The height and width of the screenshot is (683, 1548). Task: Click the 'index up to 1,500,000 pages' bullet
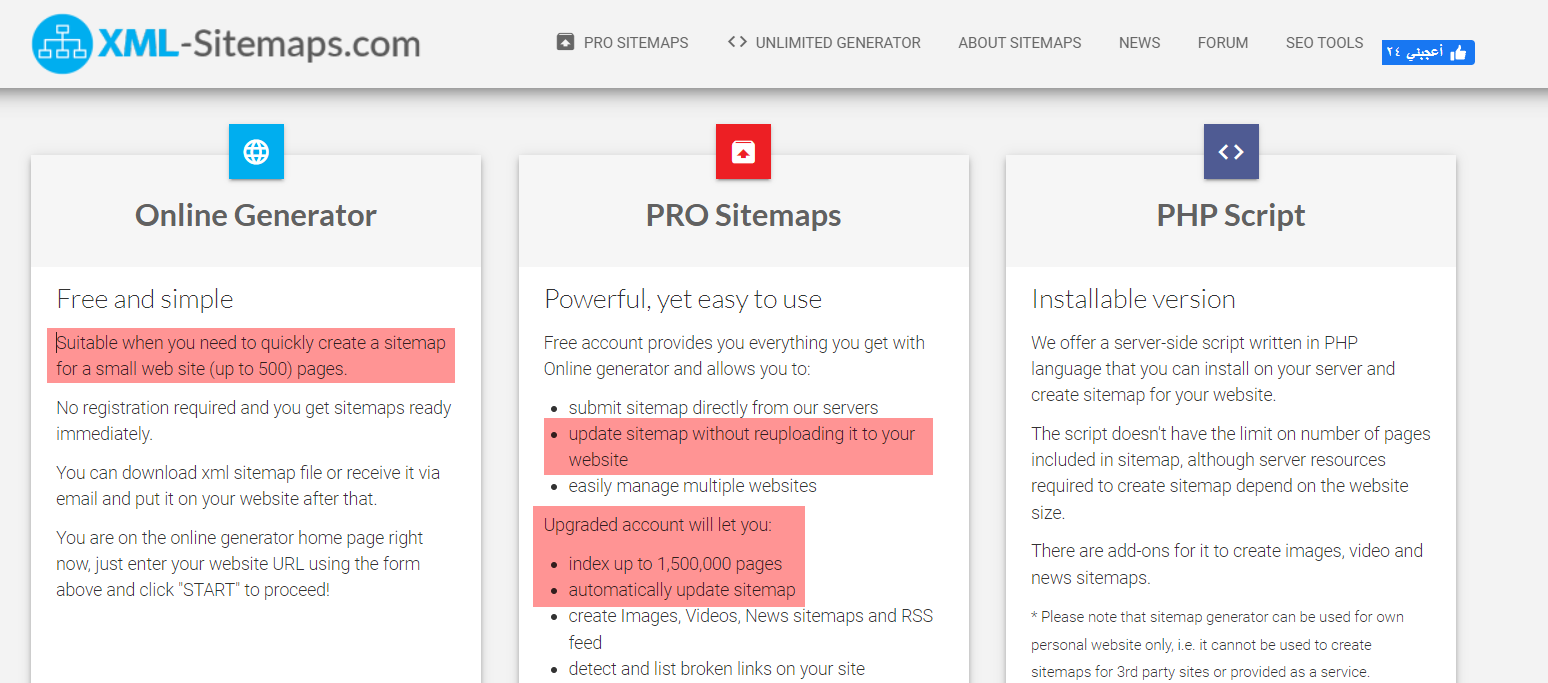tap(675, 564)
